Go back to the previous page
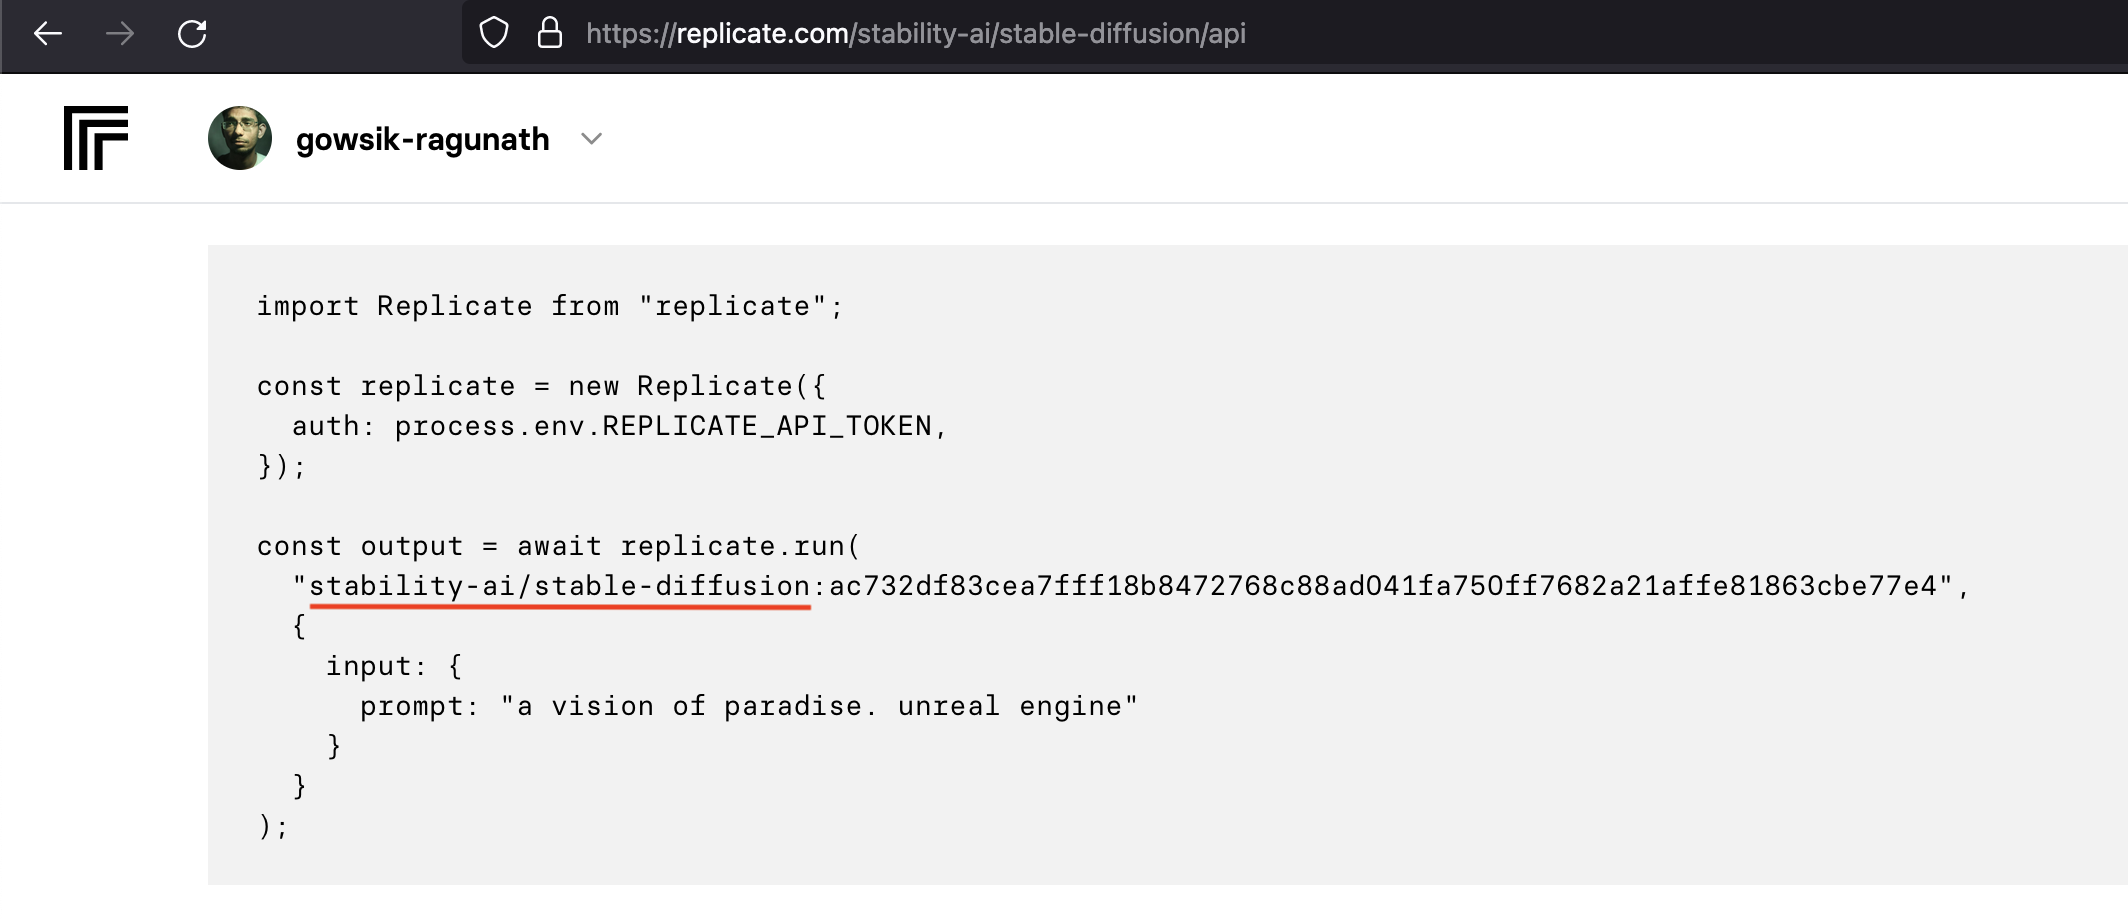Image resolution: width=2128 pixels, height=920 pixels. [48, 34]
